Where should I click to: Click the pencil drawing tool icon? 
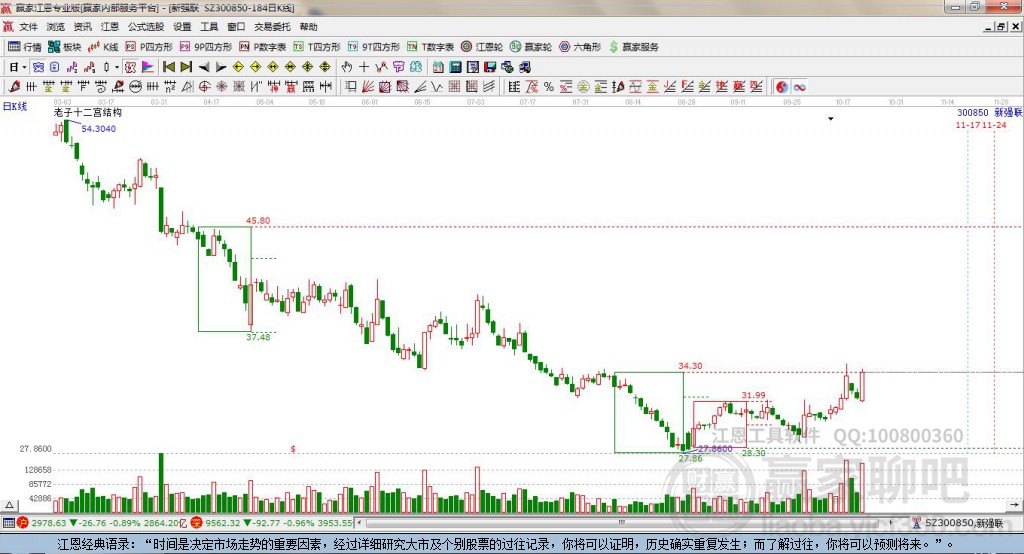[x=14, y=87]
